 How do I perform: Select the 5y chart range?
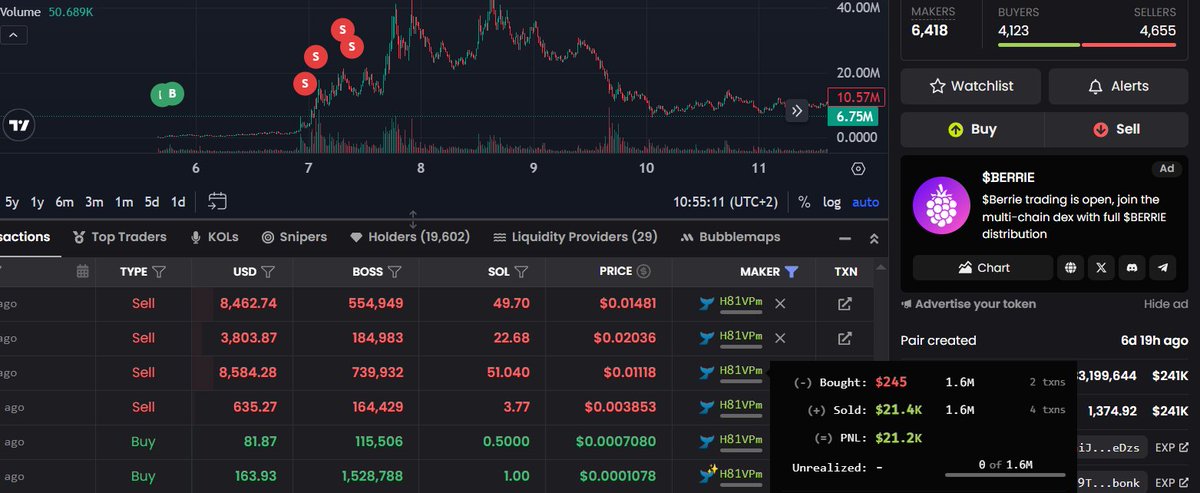(x=11, y=201)
